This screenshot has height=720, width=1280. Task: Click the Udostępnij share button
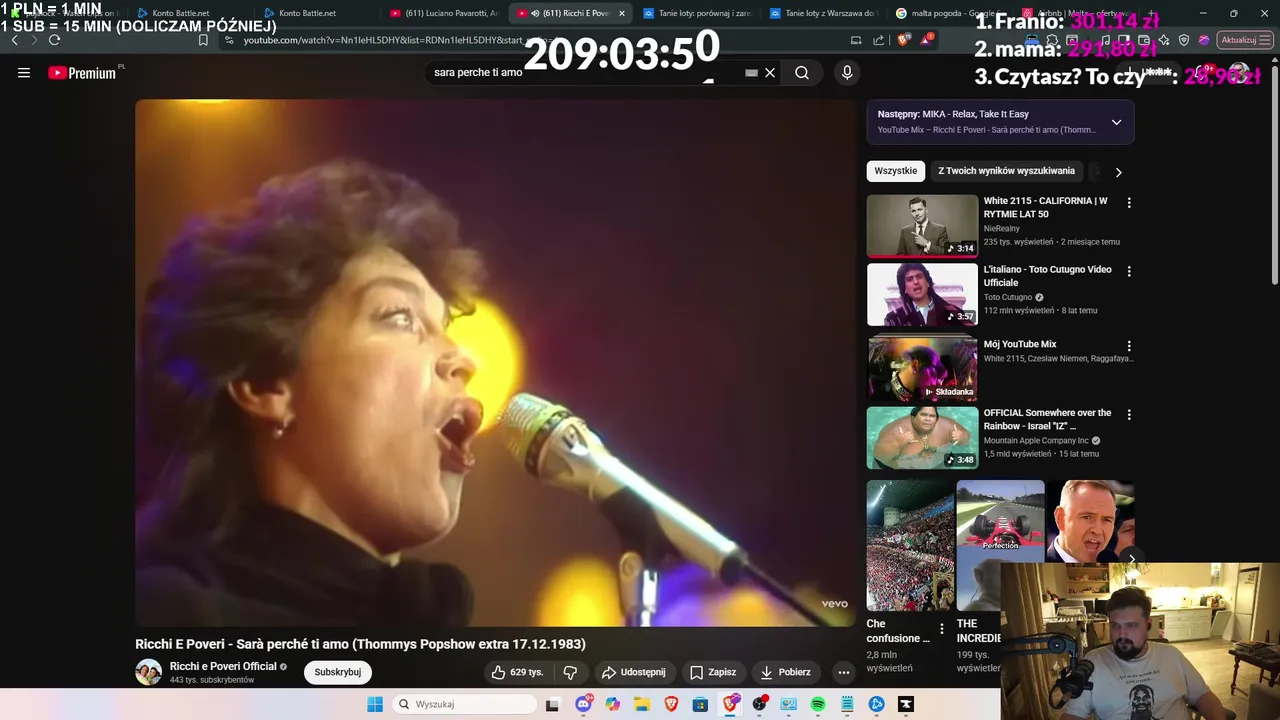[x=633, y=672]
